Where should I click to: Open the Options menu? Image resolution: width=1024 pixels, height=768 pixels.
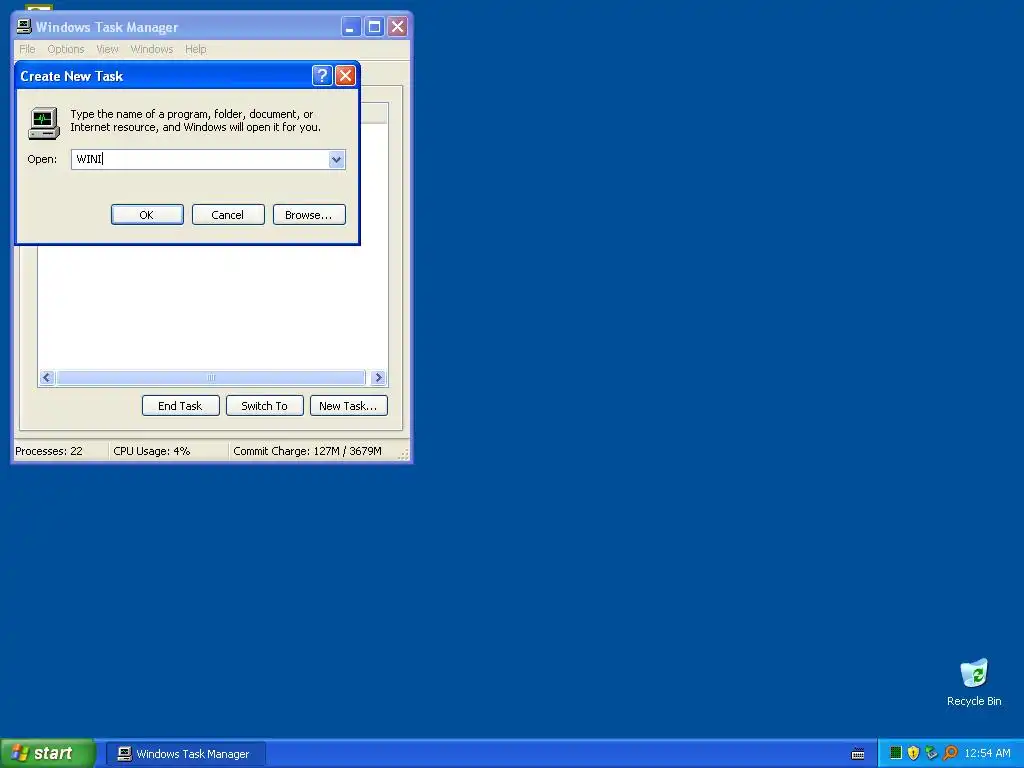(66, 49)
